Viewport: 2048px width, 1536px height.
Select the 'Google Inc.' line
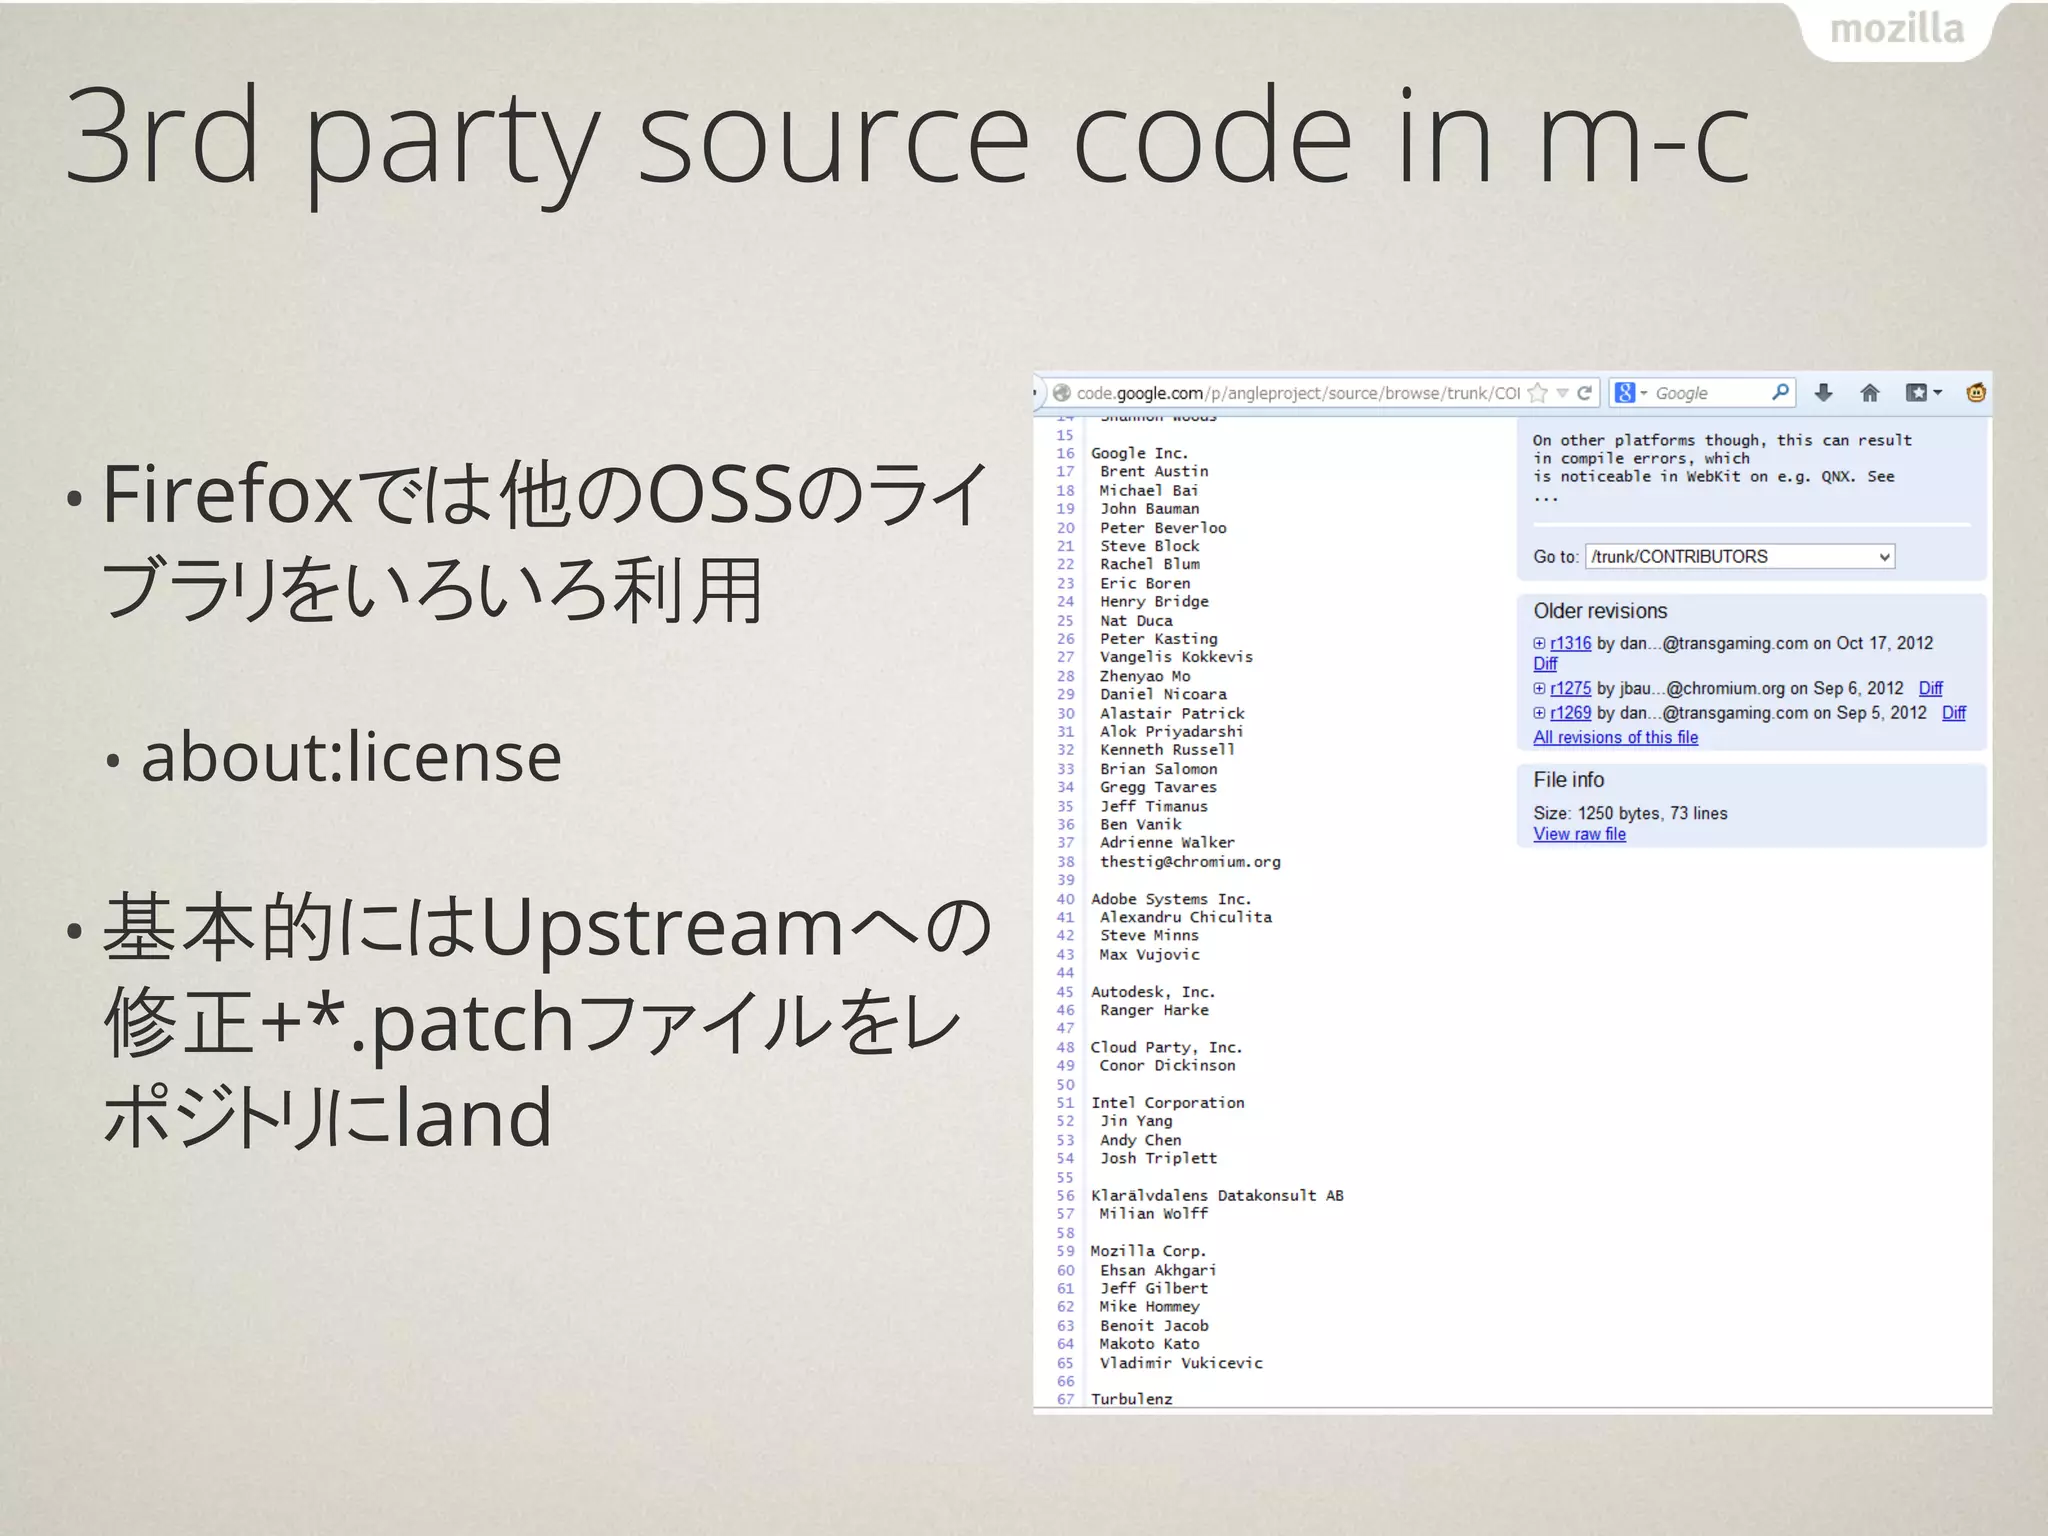coord(1139,453)
